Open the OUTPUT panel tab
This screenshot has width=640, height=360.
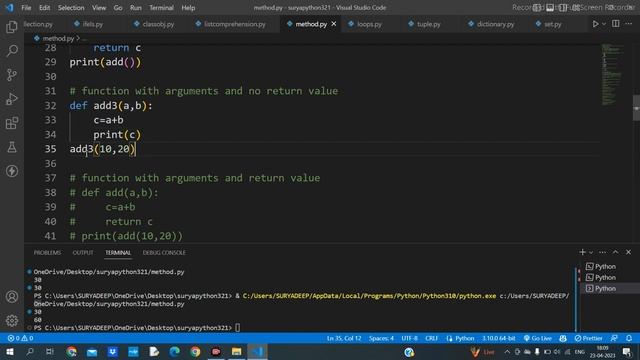(x=83, y=253)
